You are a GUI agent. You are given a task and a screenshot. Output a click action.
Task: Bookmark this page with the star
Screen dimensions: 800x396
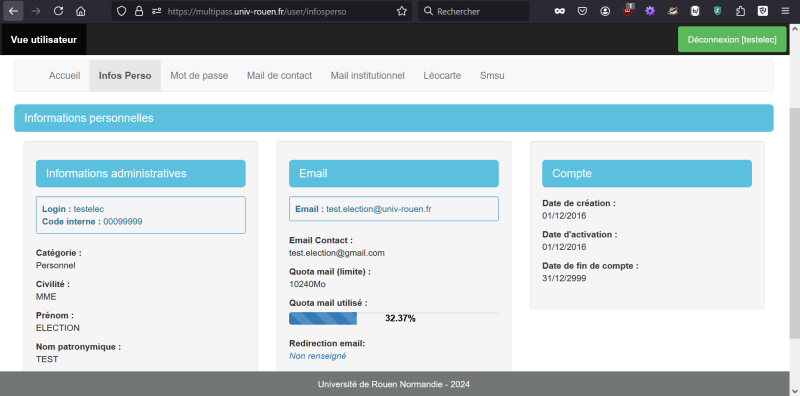coord(402,11)
